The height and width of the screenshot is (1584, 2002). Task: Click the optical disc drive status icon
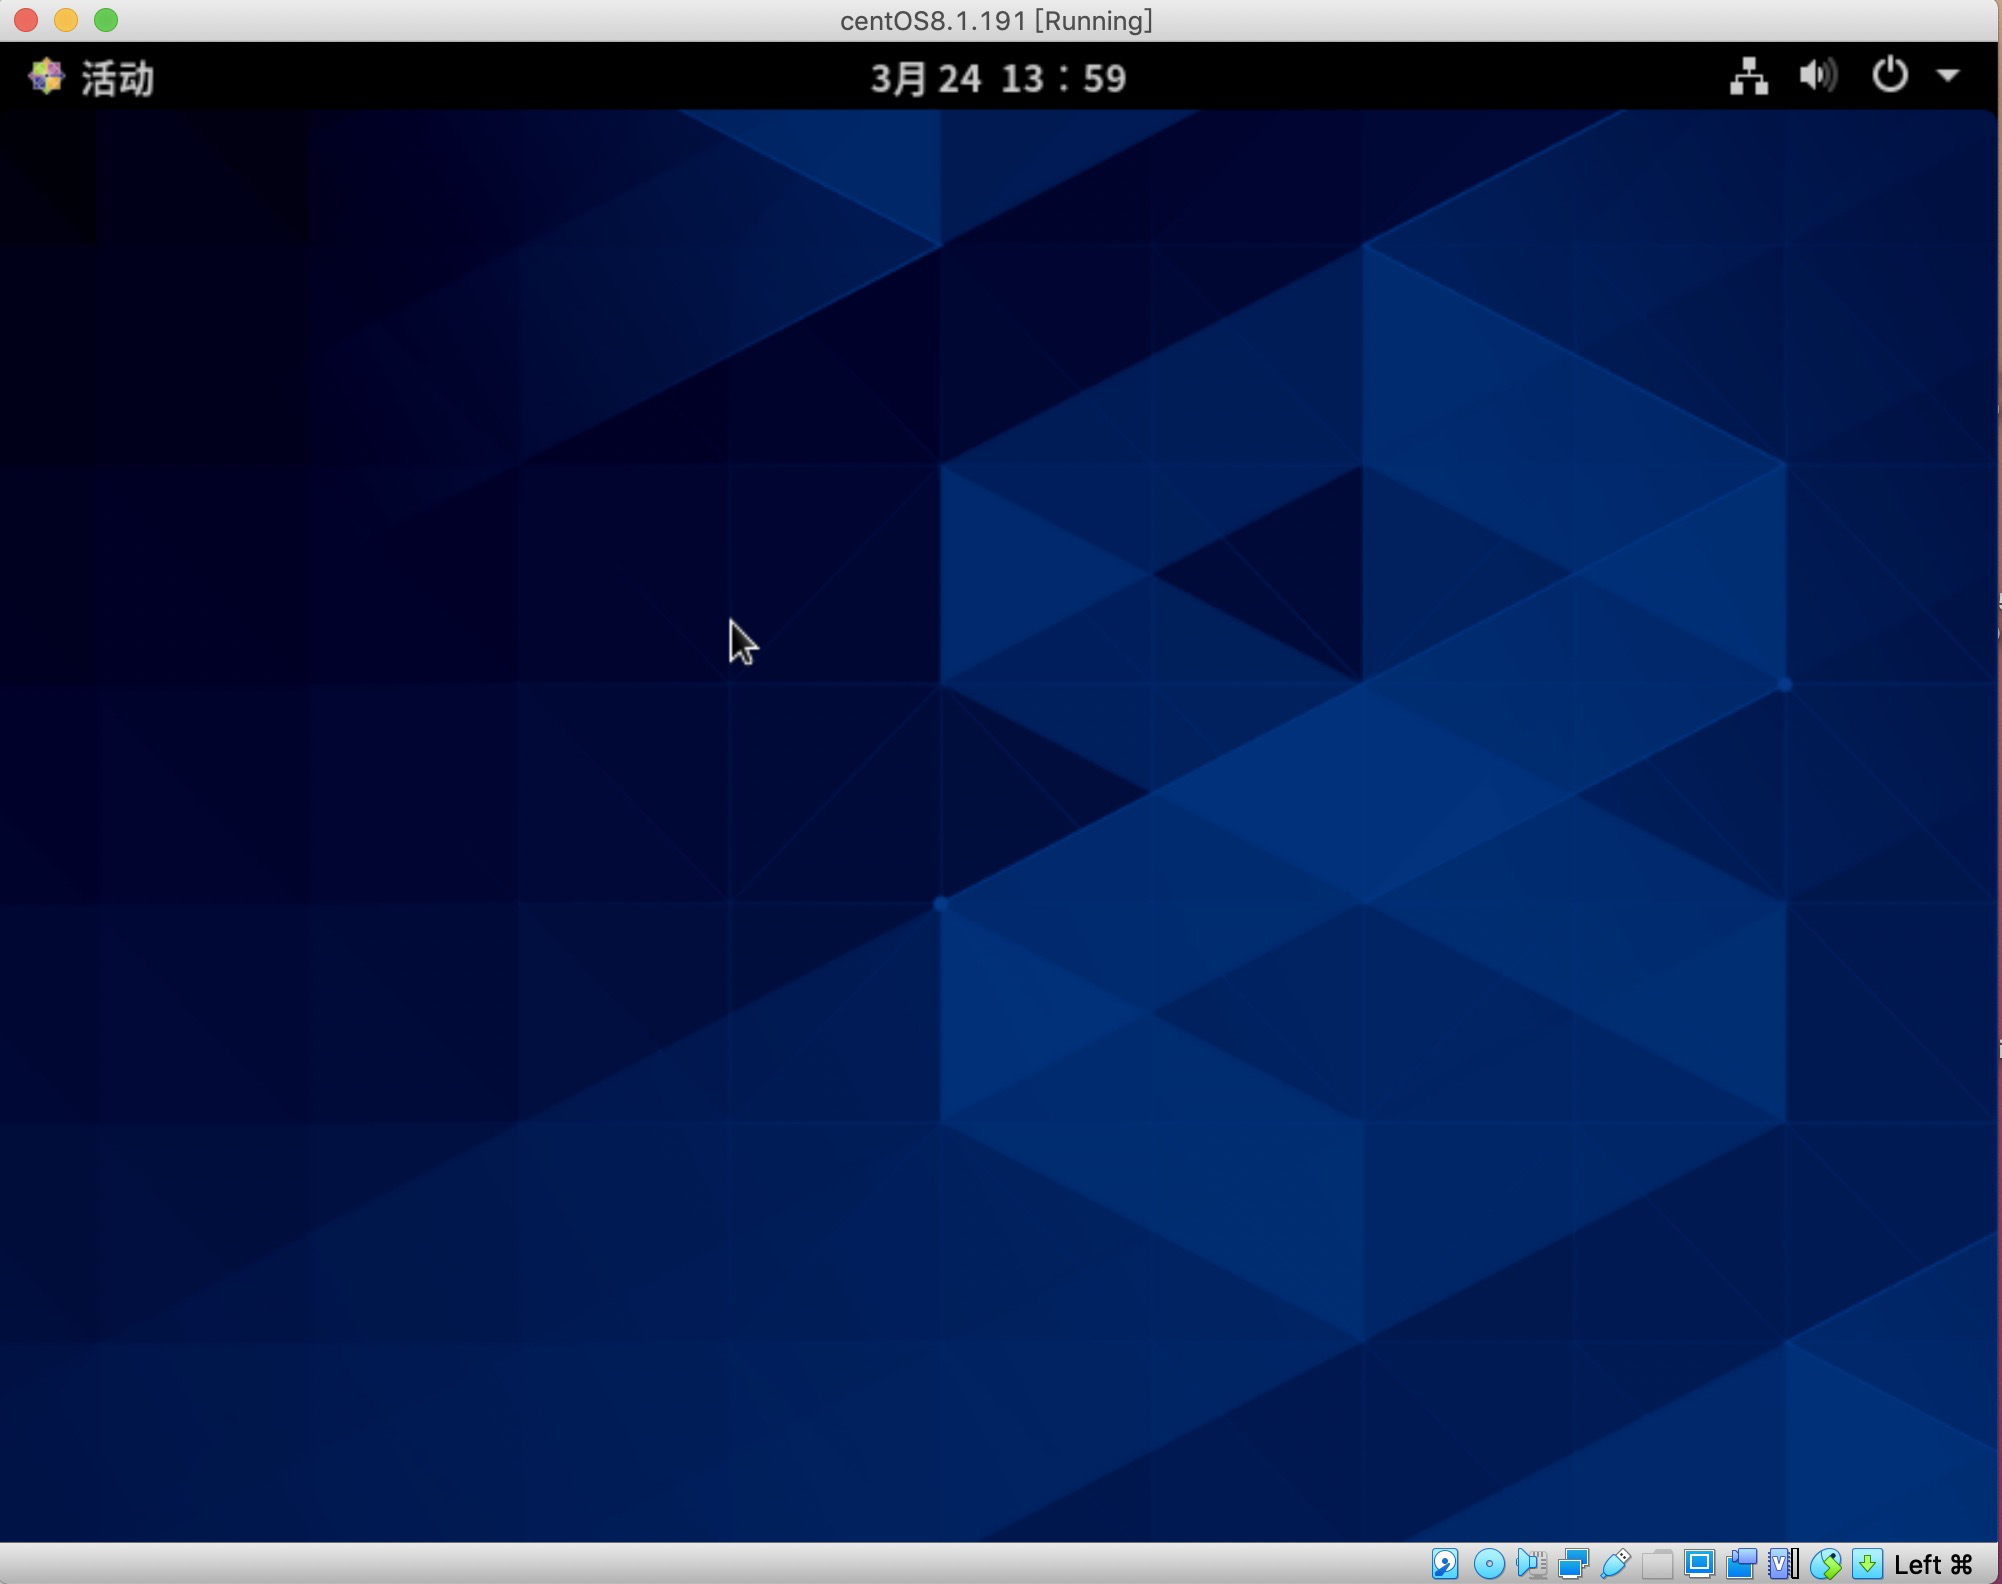pyautogui.click(x=1489, y=1563)
